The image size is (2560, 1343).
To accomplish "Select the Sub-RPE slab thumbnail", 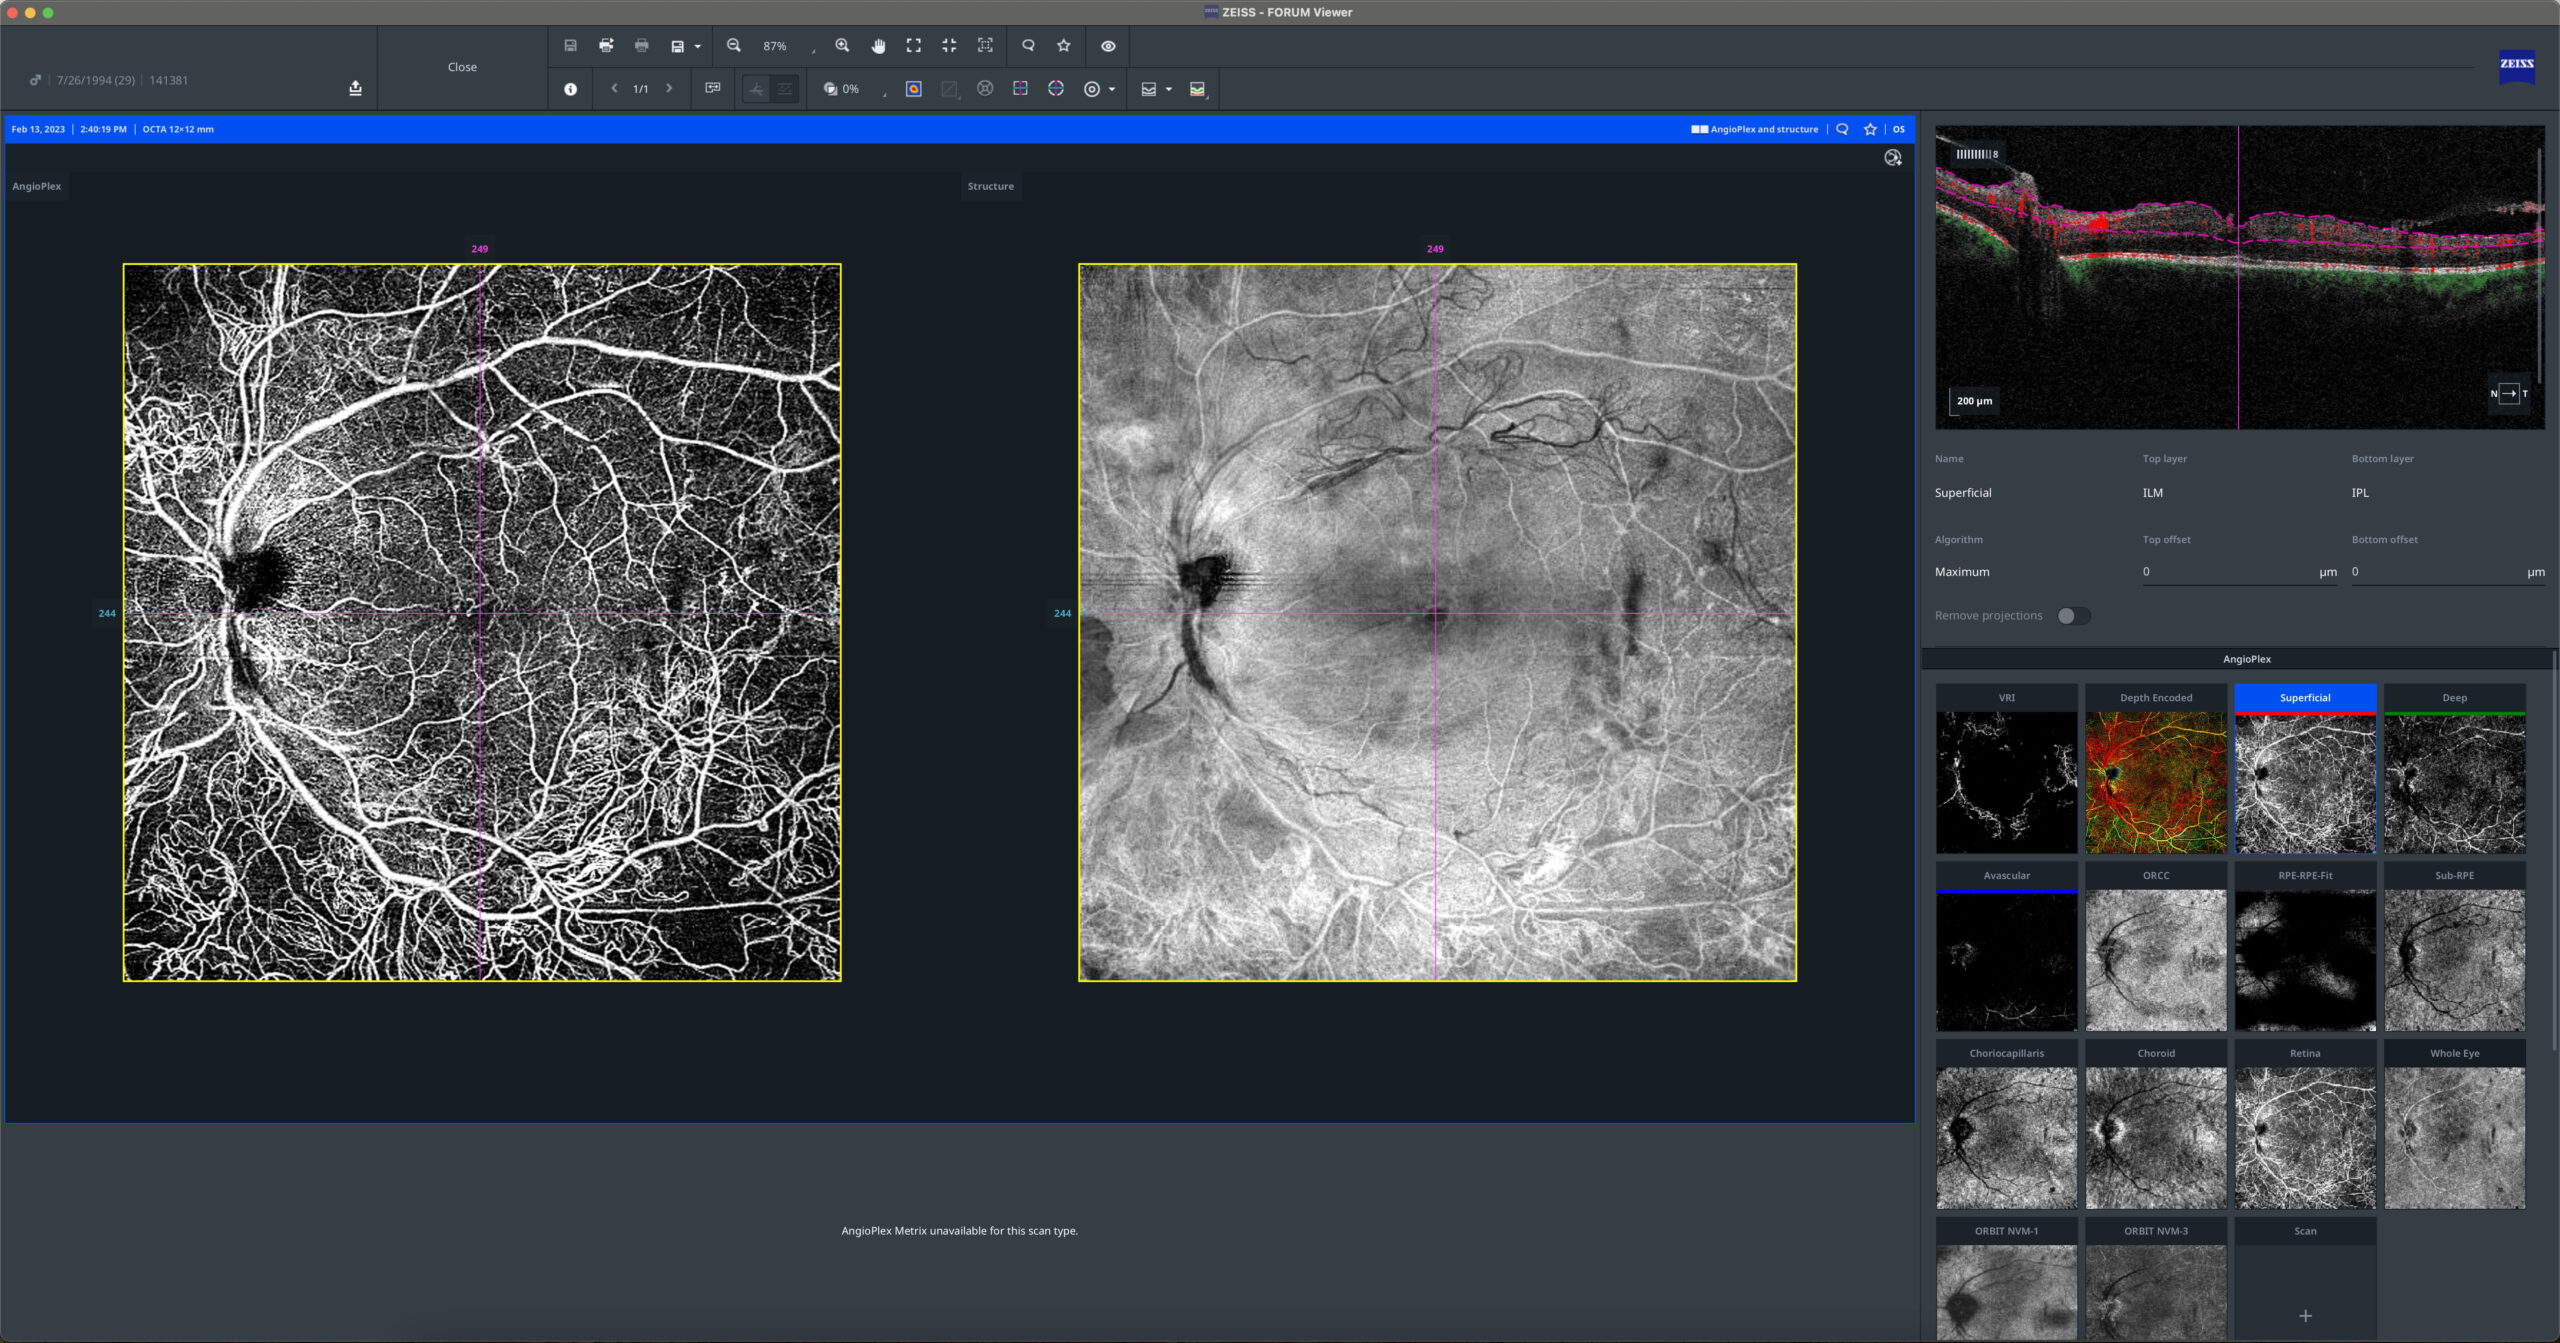I will pyautogui.click(x=2455, y=946).
